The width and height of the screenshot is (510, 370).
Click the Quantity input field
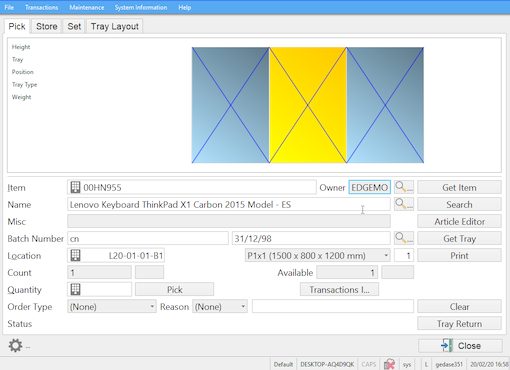pos(99,289)
